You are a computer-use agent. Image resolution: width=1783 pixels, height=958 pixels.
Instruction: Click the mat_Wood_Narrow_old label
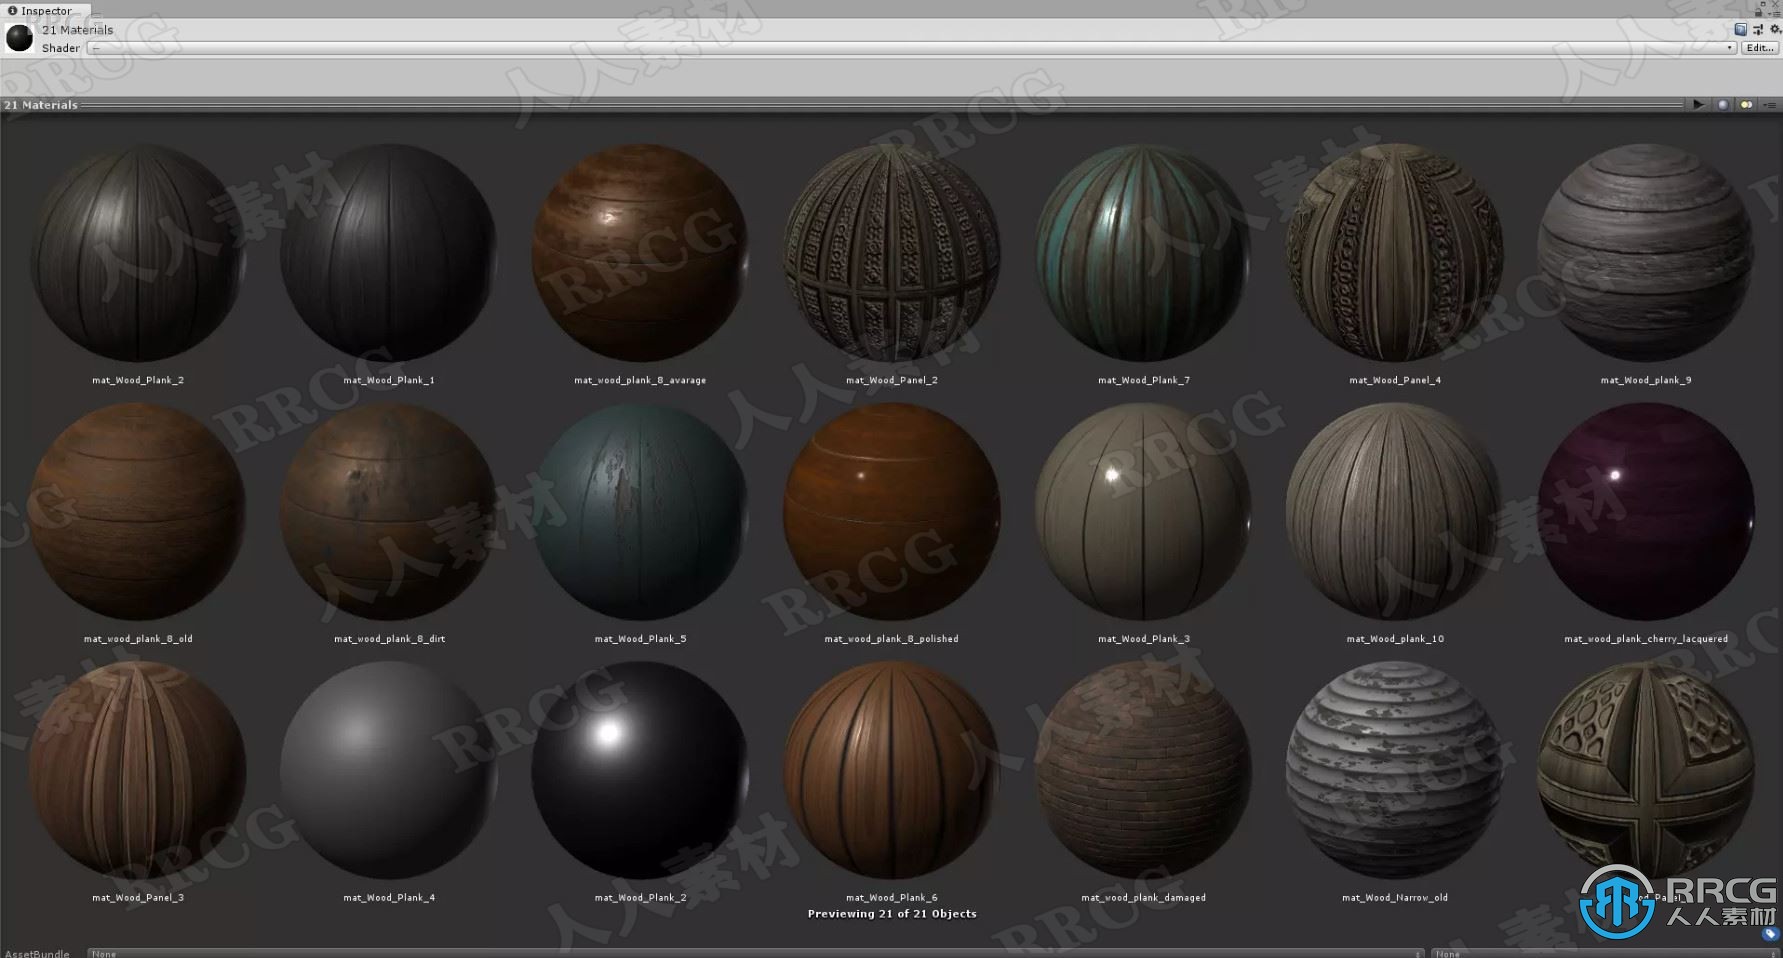coord(1395,898)
